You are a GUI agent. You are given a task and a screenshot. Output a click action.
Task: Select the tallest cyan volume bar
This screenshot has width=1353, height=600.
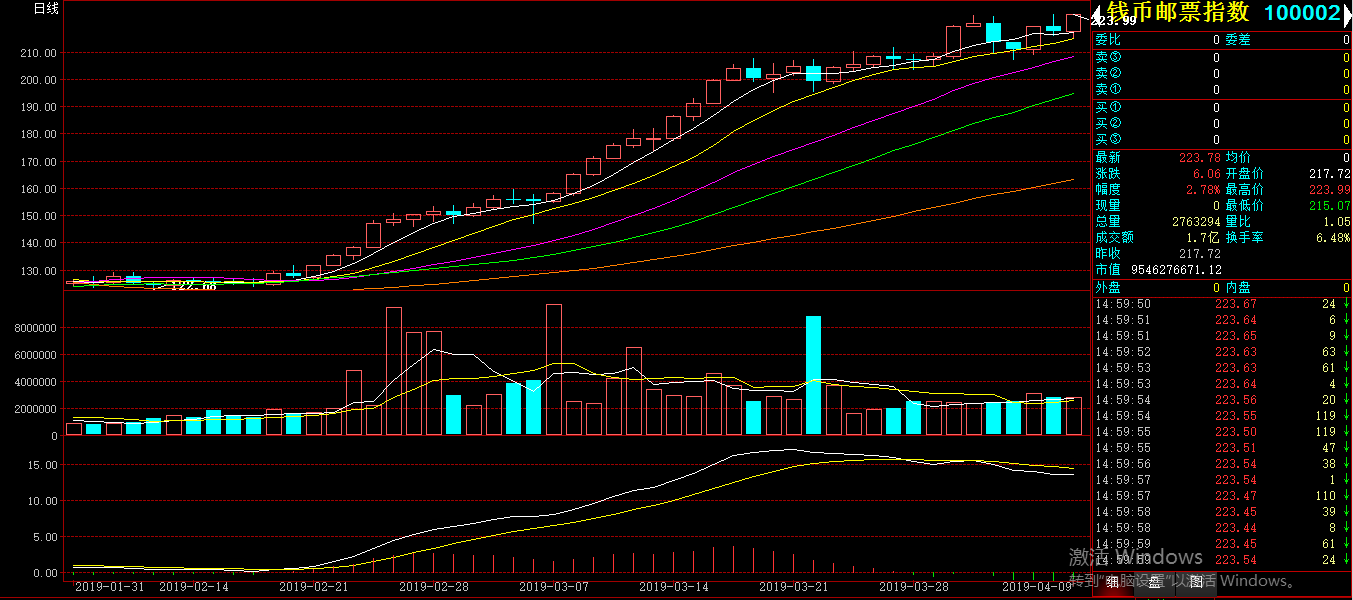coord(813,375)
